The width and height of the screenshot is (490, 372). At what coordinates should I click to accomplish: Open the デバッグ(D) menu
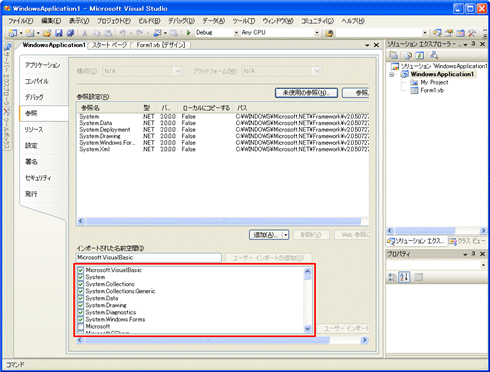(181, 21)
